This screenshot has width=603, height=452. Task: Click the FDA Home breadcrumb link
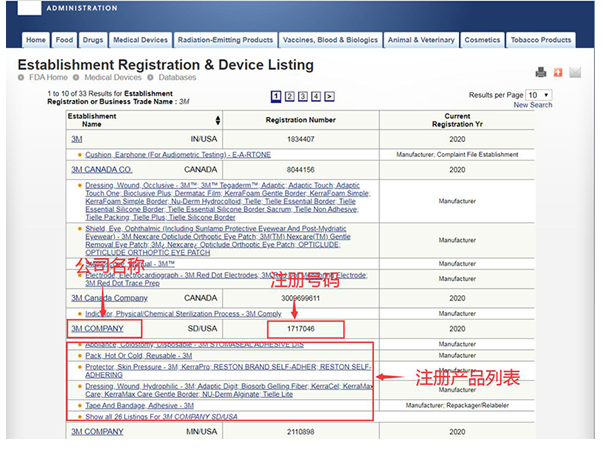tap(48, 77)
